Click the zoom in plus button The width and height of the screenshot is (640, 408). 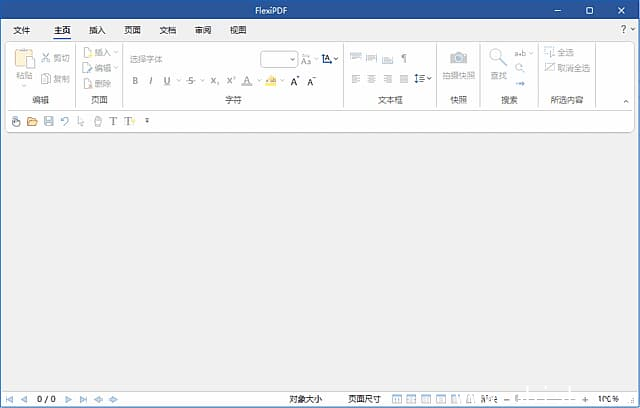[x=585, y=399]
